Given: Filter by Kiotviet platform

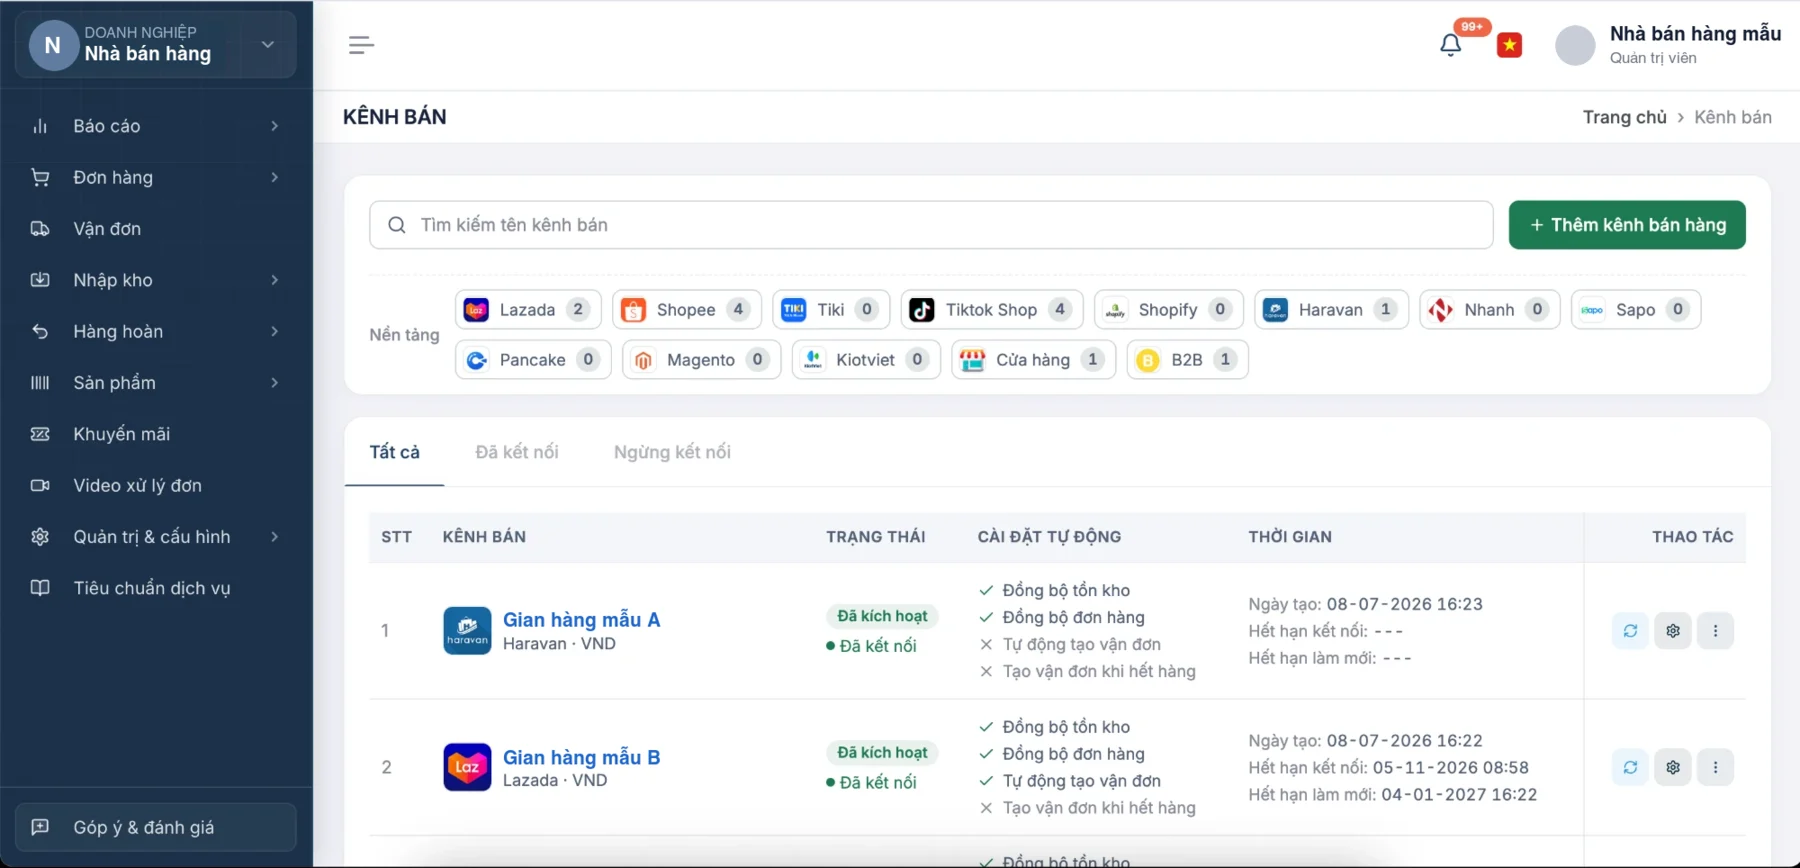Looking at the screenshot, I should pyautogui.click(x=866, y=360).
